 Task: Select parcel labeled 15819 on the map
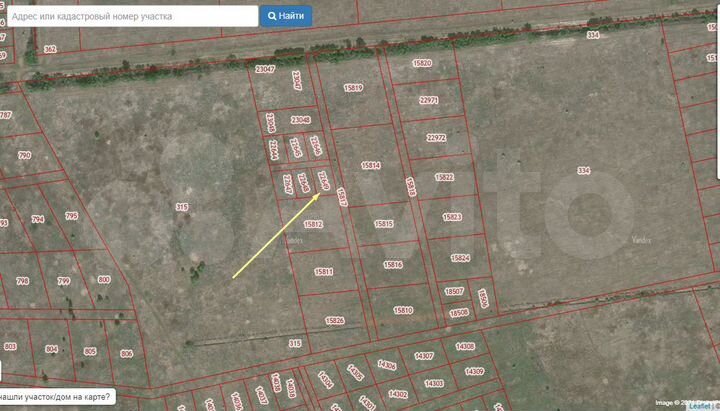tap(353, 88)
